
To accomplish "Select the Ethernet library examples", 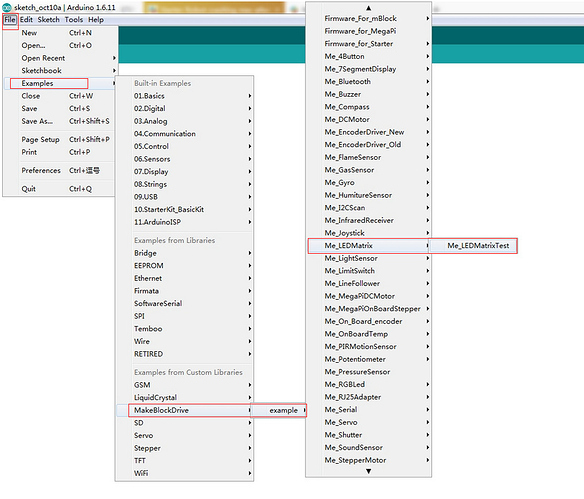I will (185, 279).
